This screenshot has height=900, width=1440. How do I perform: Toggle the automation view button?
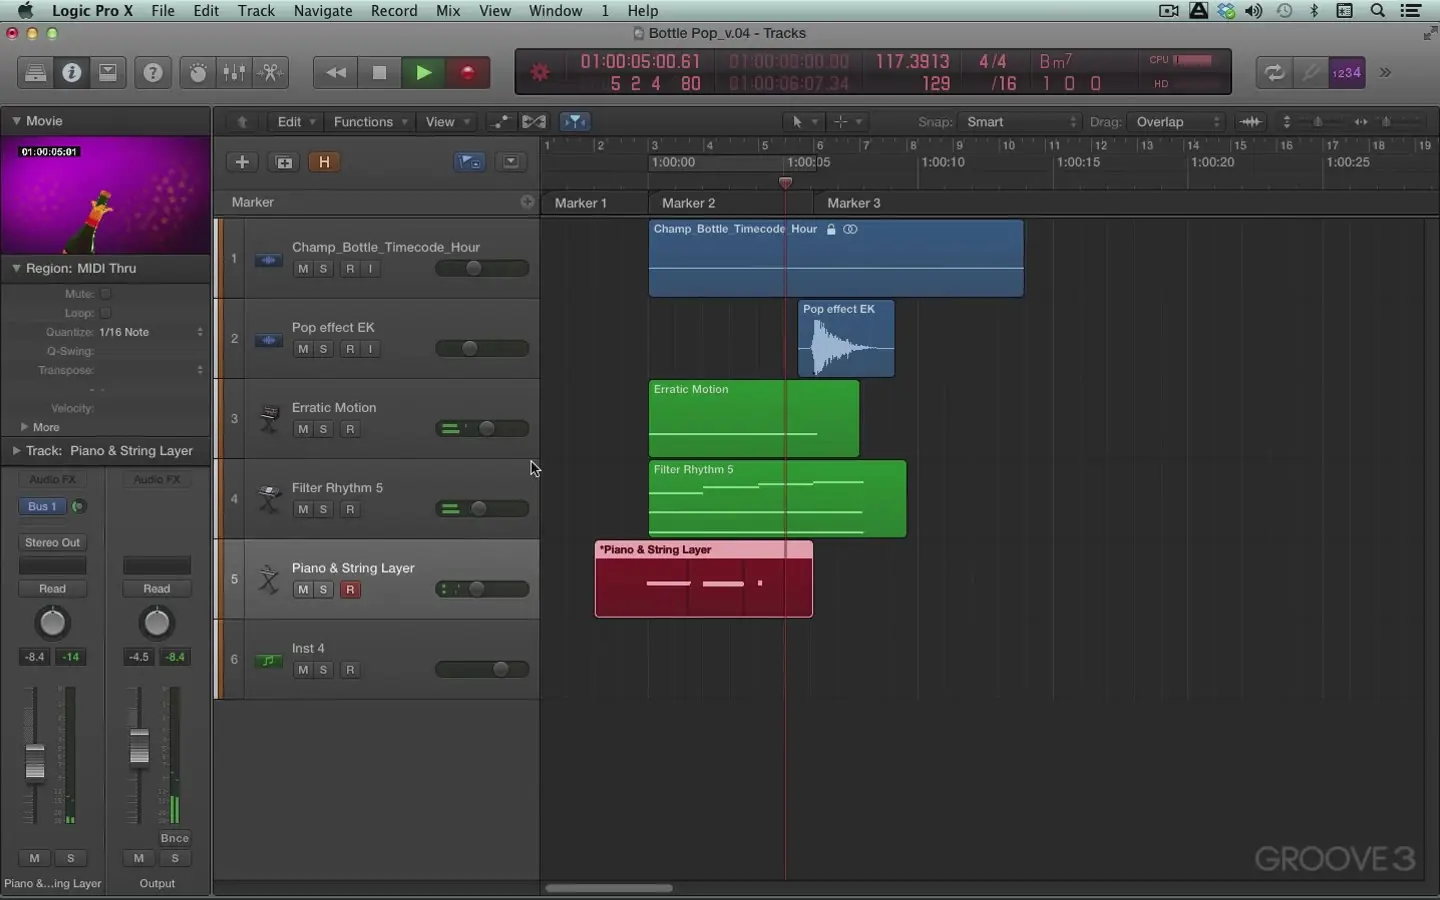pyautogui.click(x=500, y=122)
